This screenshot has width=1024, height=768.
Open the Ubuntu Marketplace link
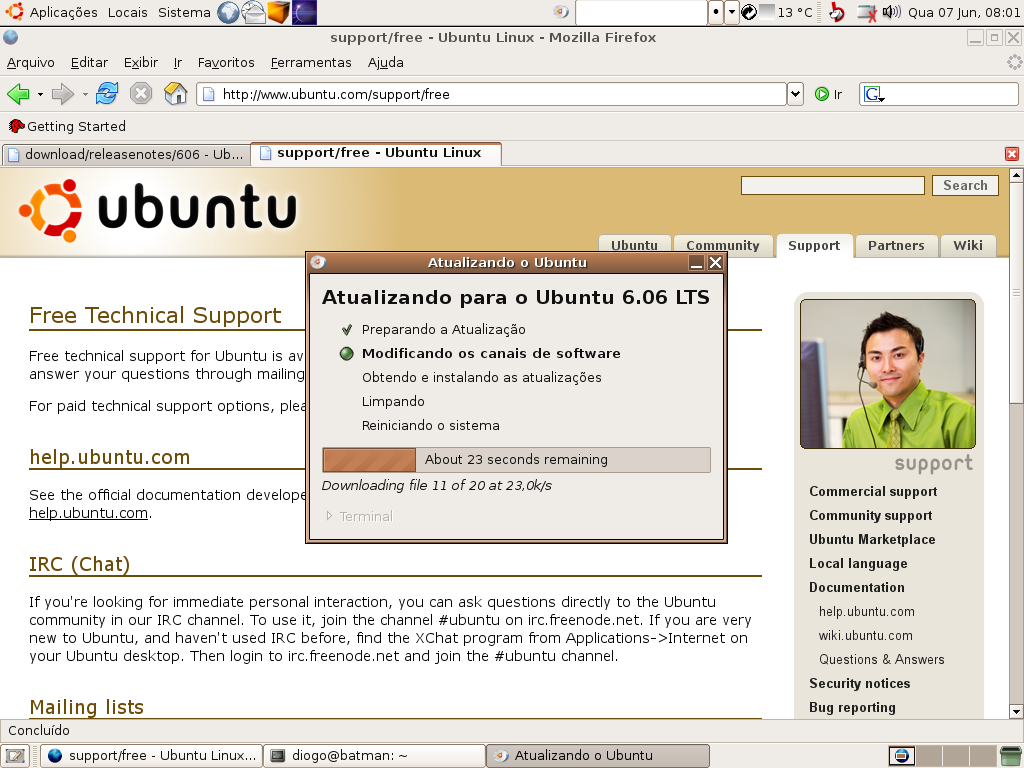coord(872,539)
